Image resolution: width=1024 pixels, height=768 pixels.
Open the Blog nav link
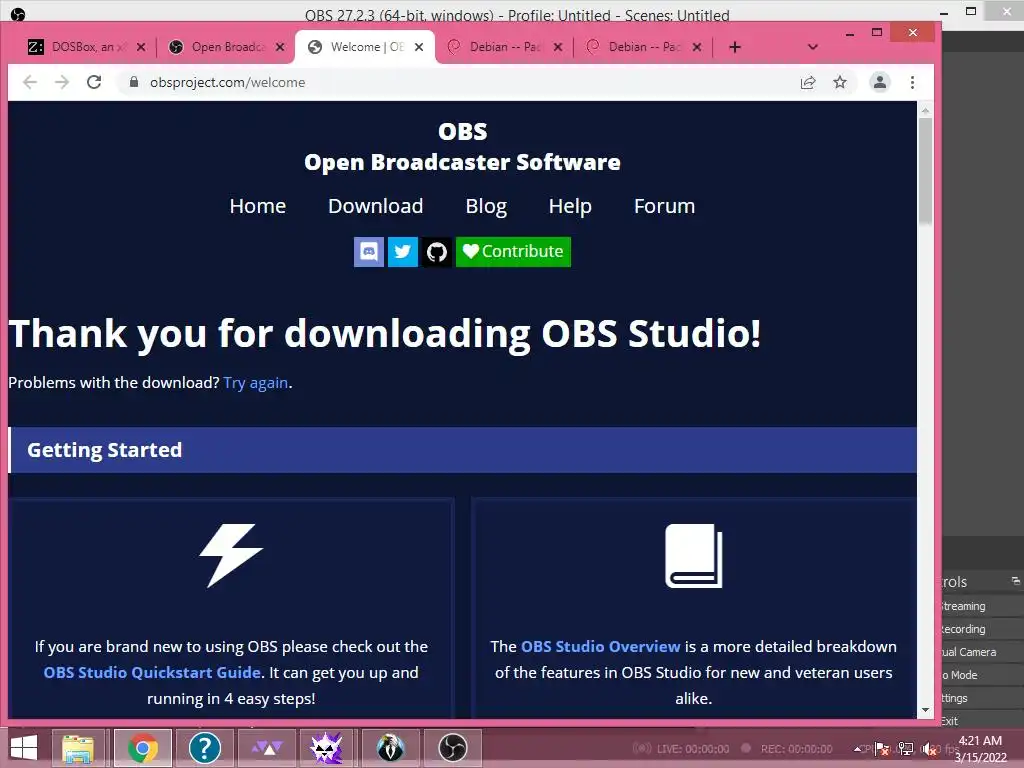487,206
